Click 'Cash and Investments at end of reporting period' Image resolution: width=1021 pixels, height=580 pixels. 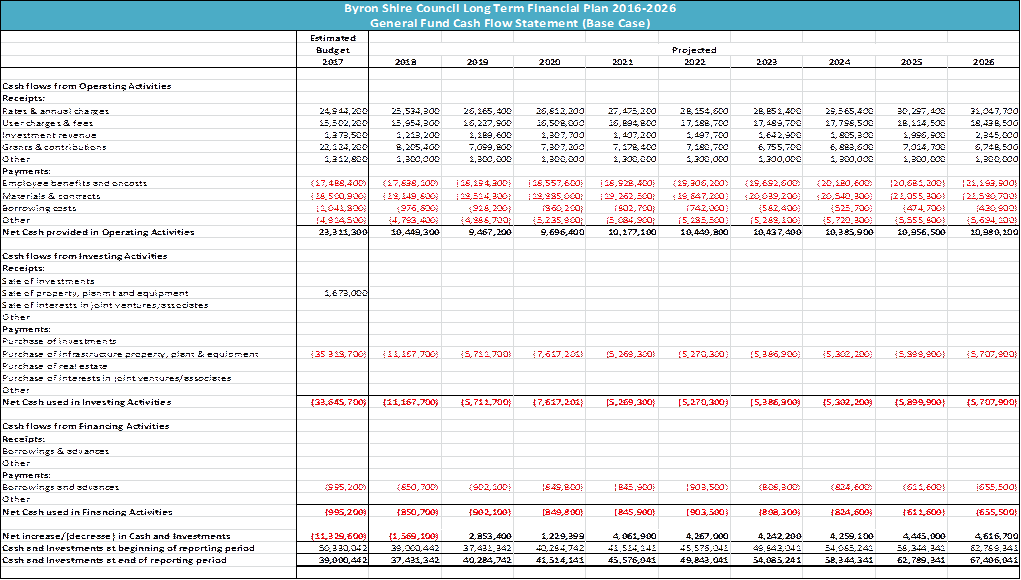[x=115, y=560]
